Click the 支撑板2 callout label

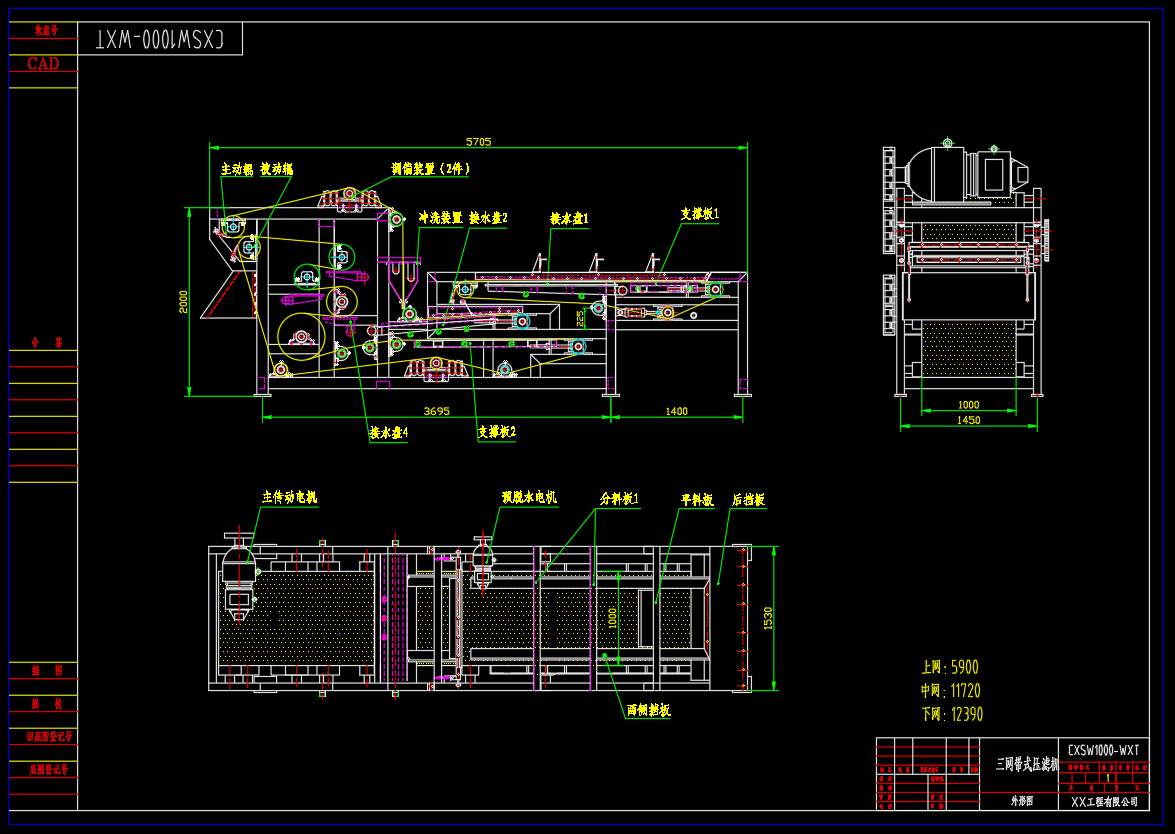tap(496, 432)
